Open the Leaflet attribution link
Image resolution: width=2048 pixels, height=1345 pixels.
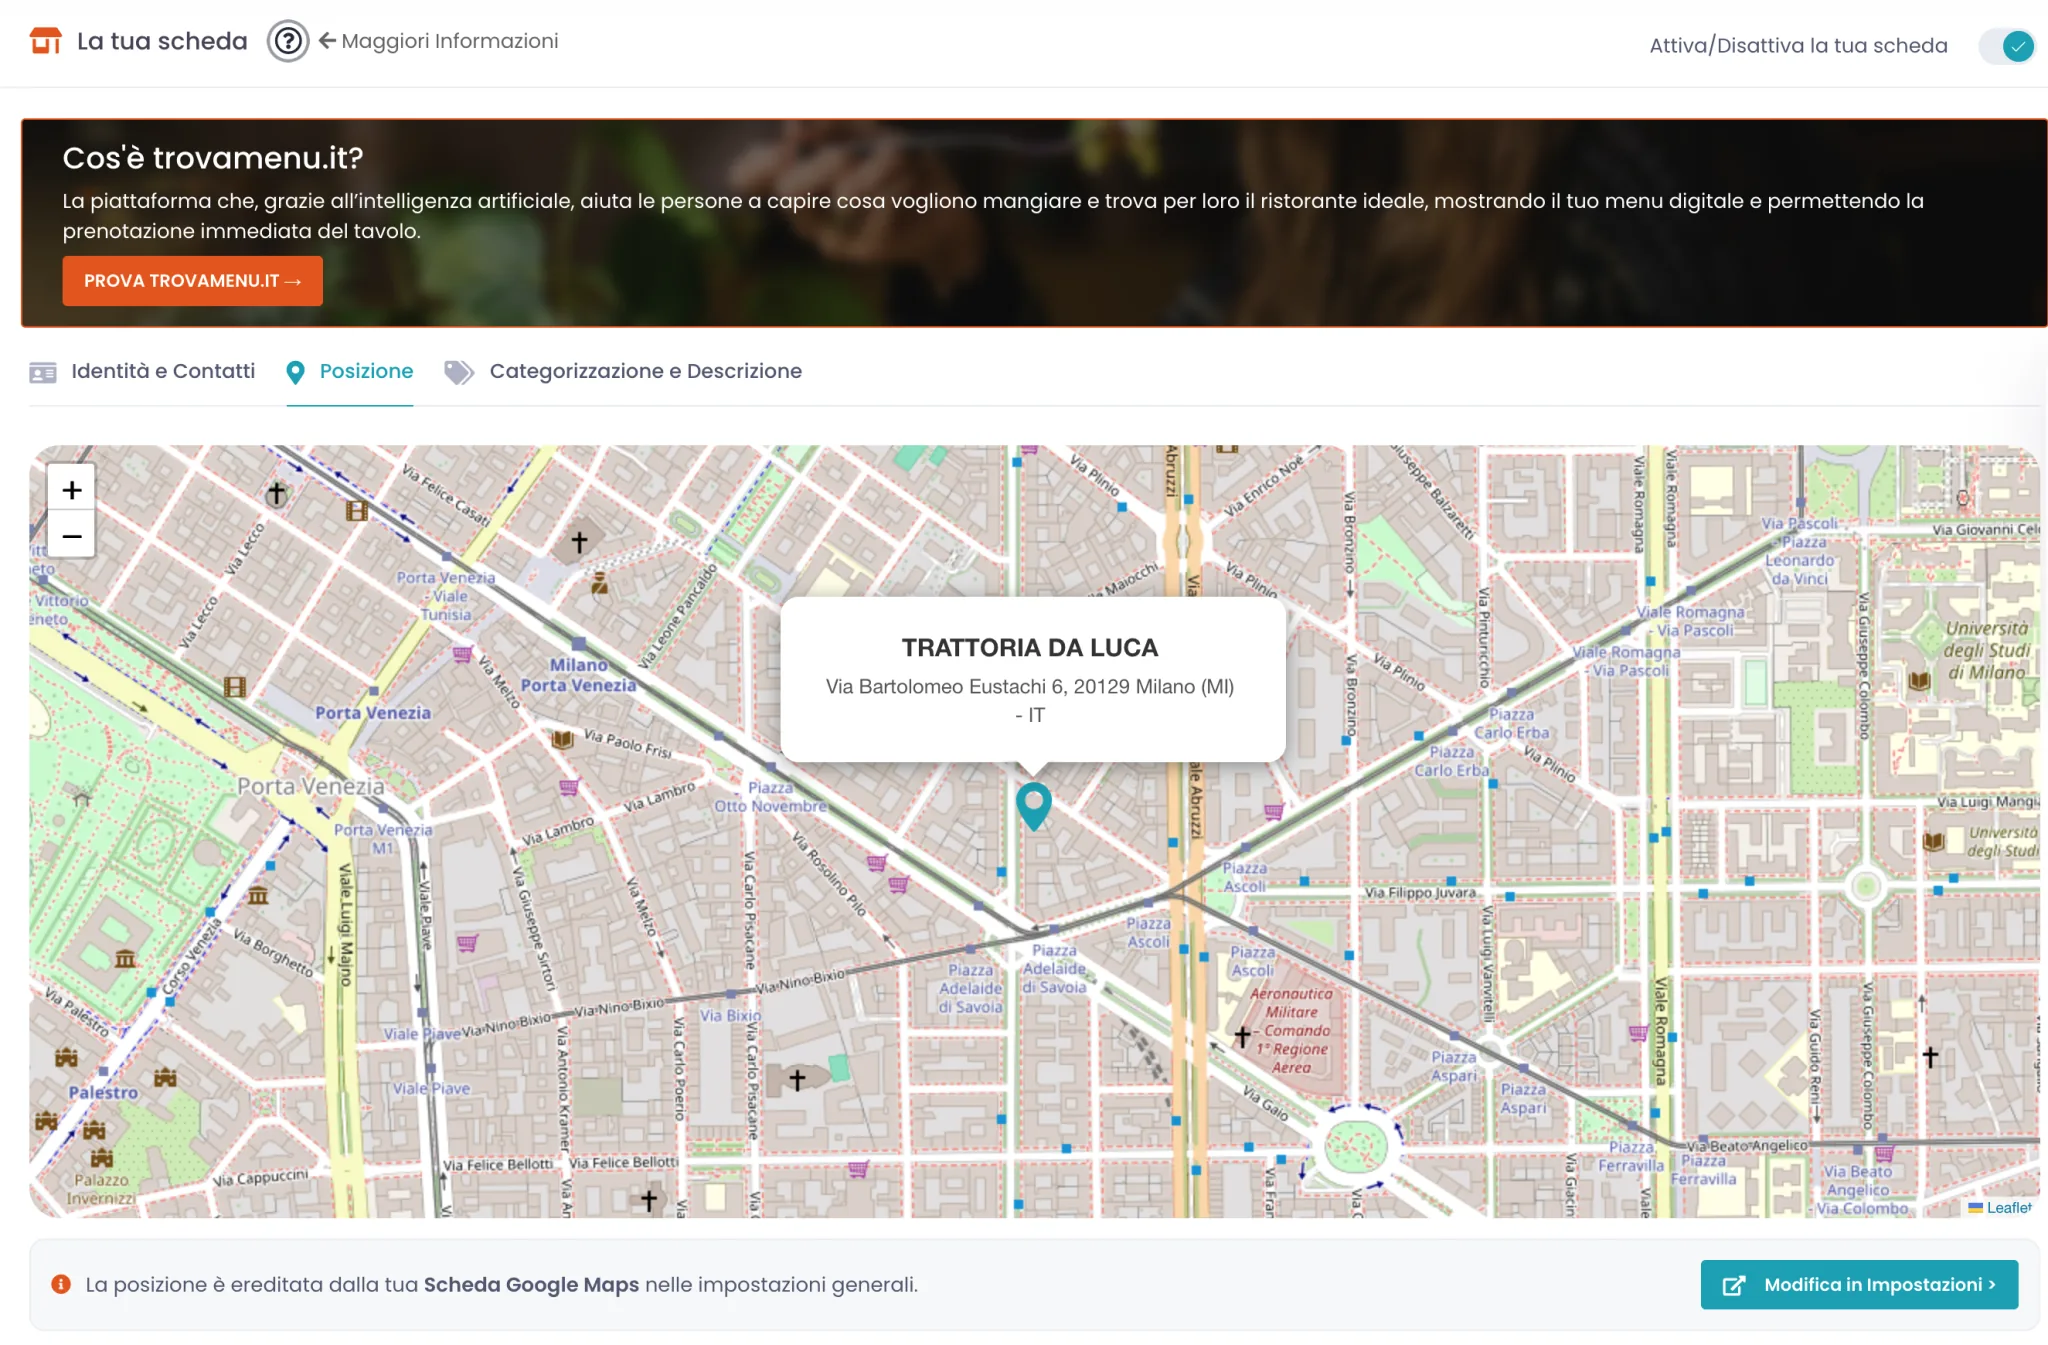click(2008, 1208)
